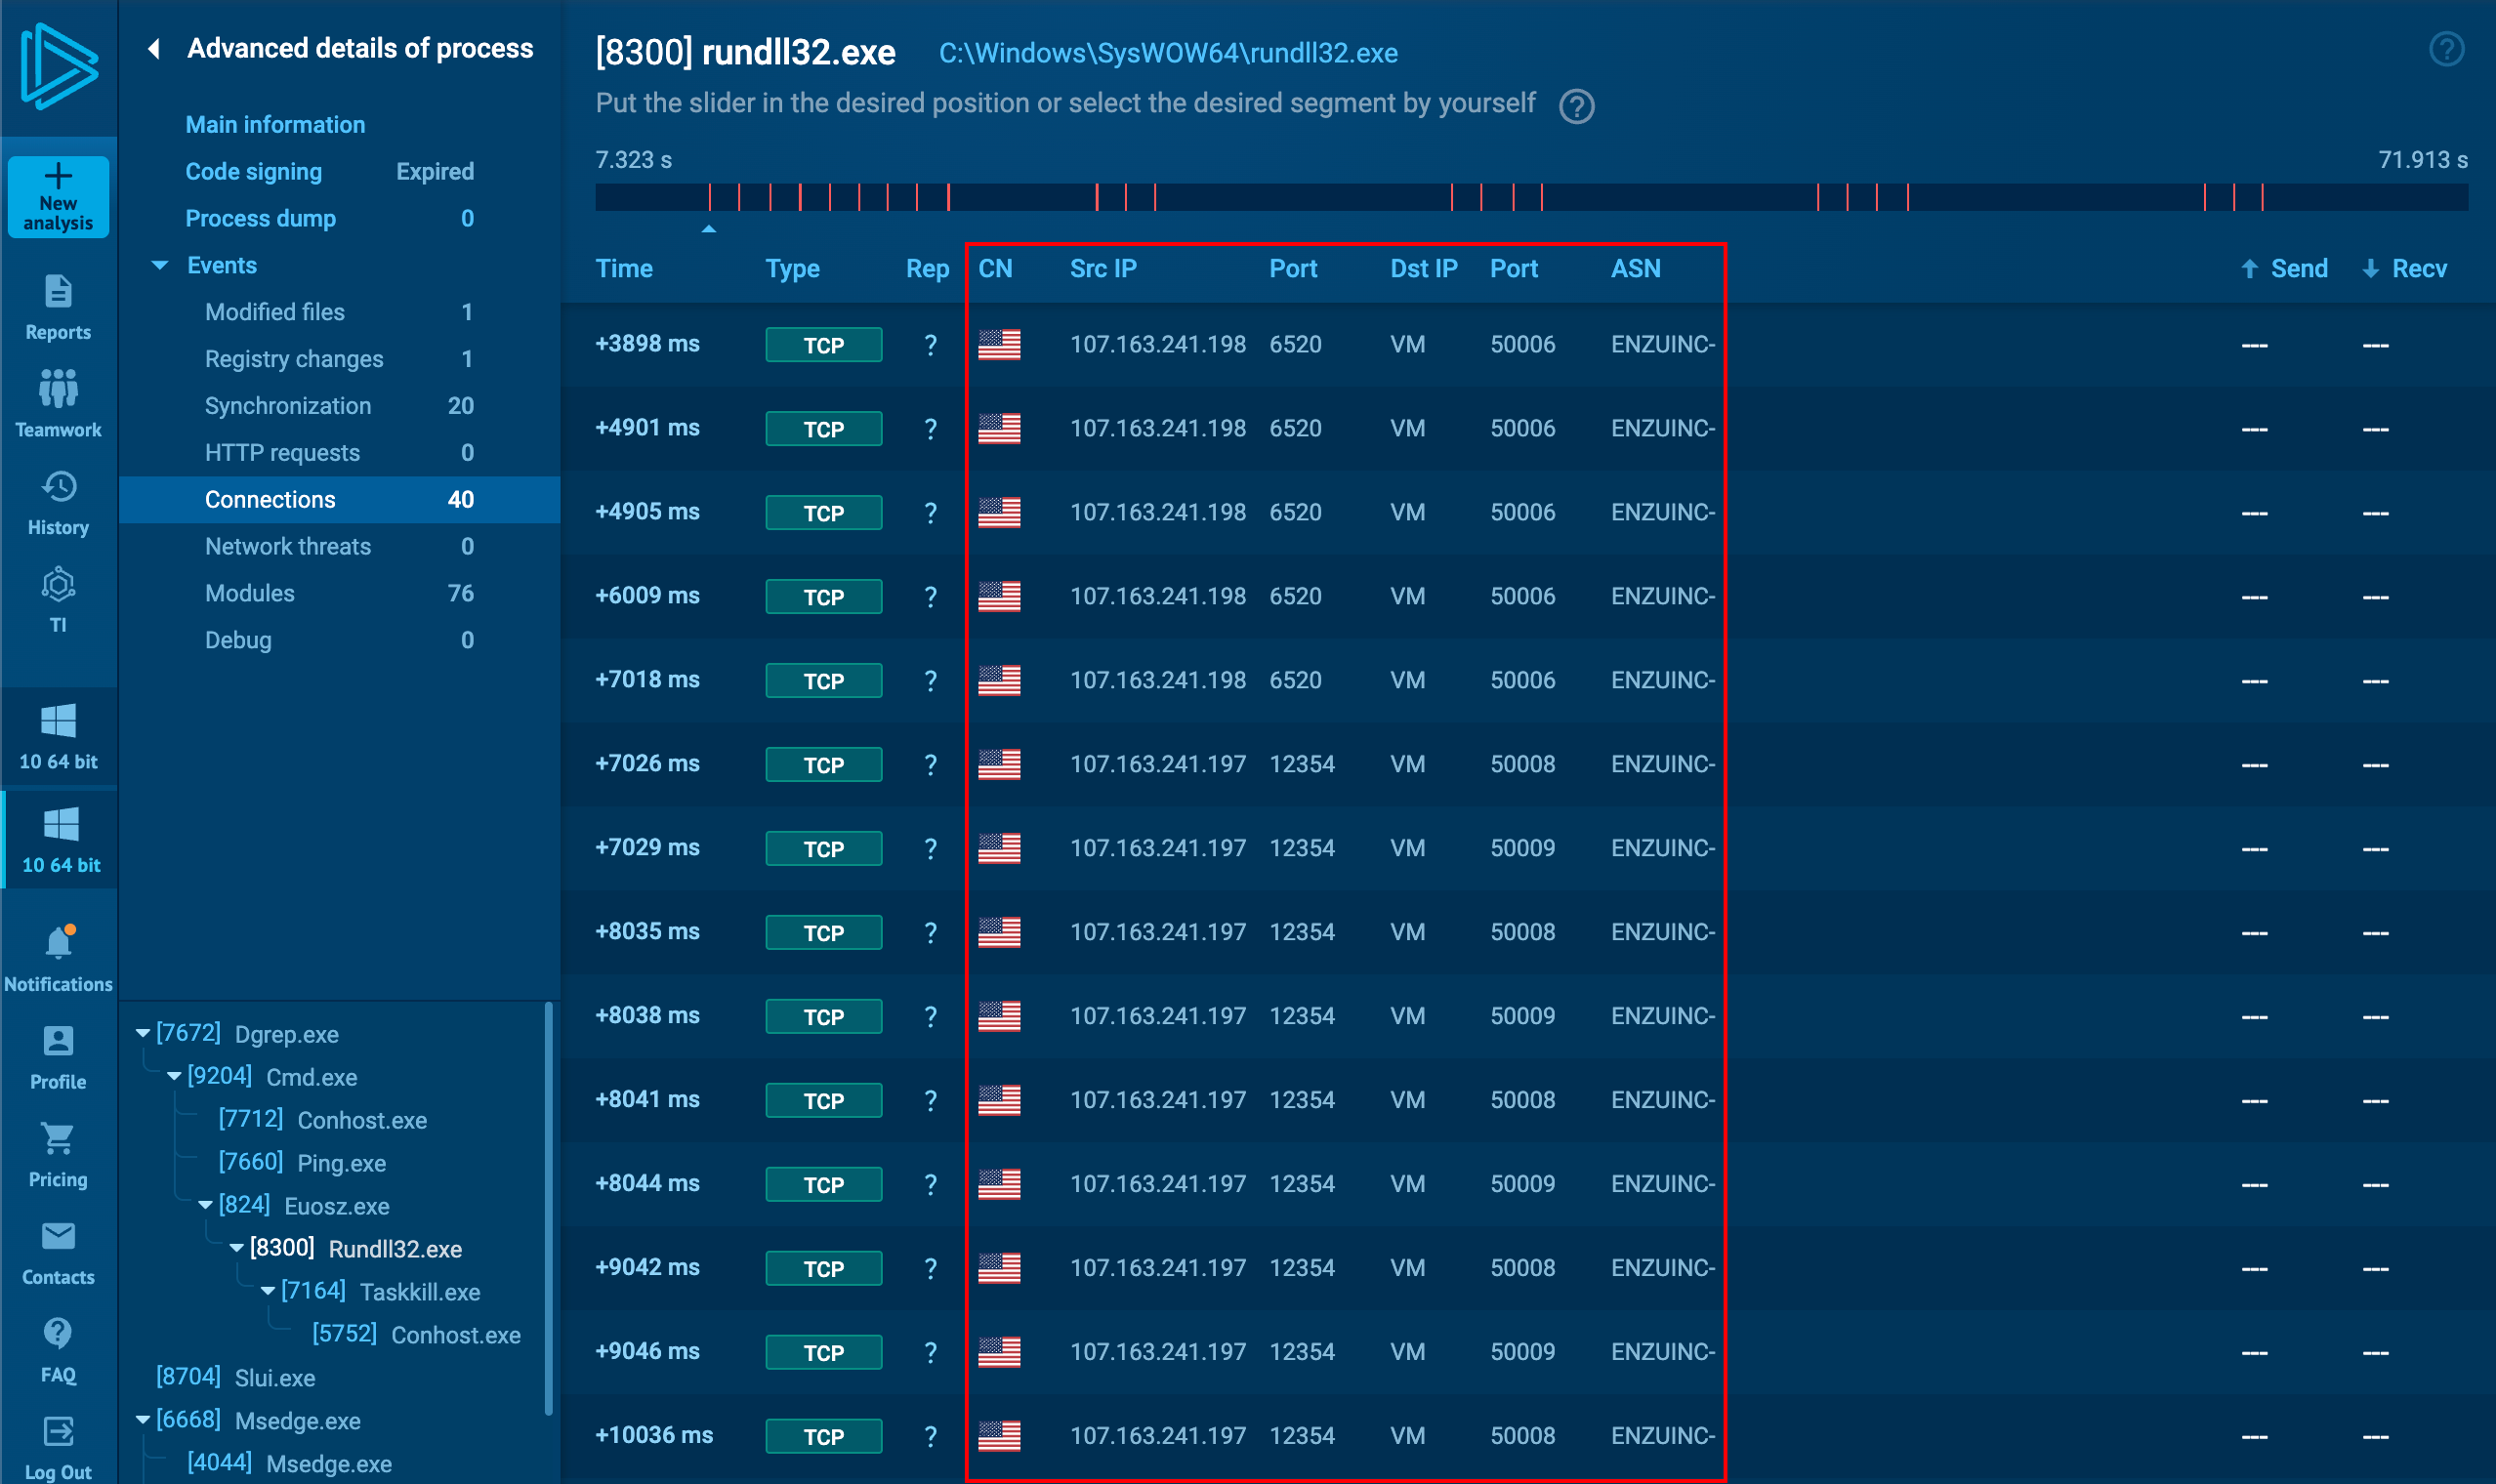The height and width of the screenshot is (1484, 2496).
Task: Select Modules in the events list
Action: (250, 593)
